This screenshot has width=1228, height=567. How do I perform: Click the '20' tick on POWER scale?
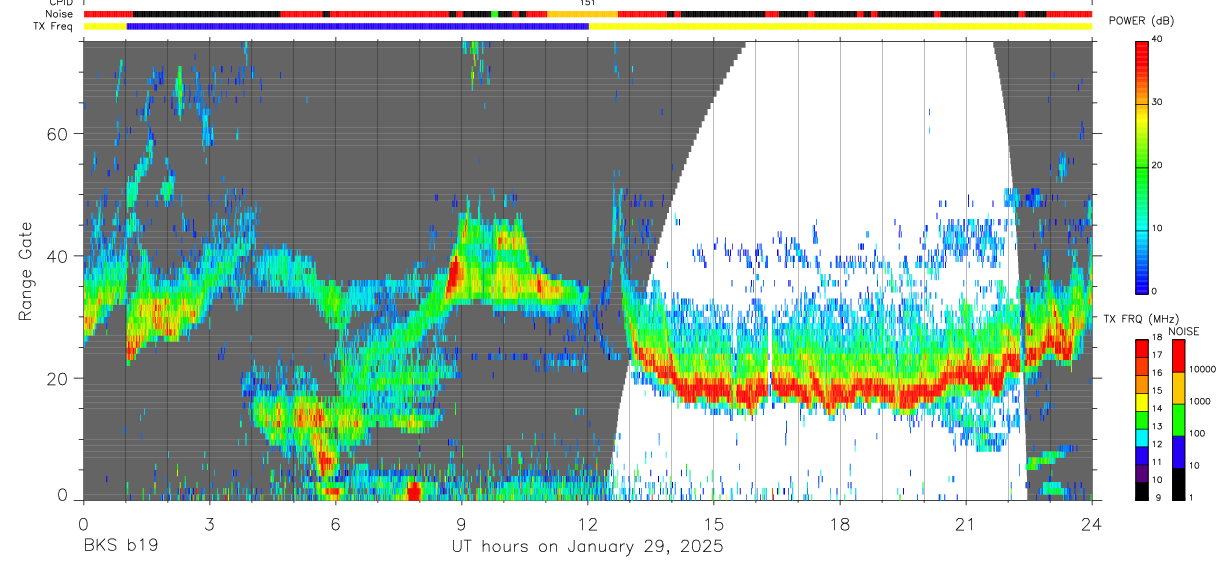tap(1157, 165)
